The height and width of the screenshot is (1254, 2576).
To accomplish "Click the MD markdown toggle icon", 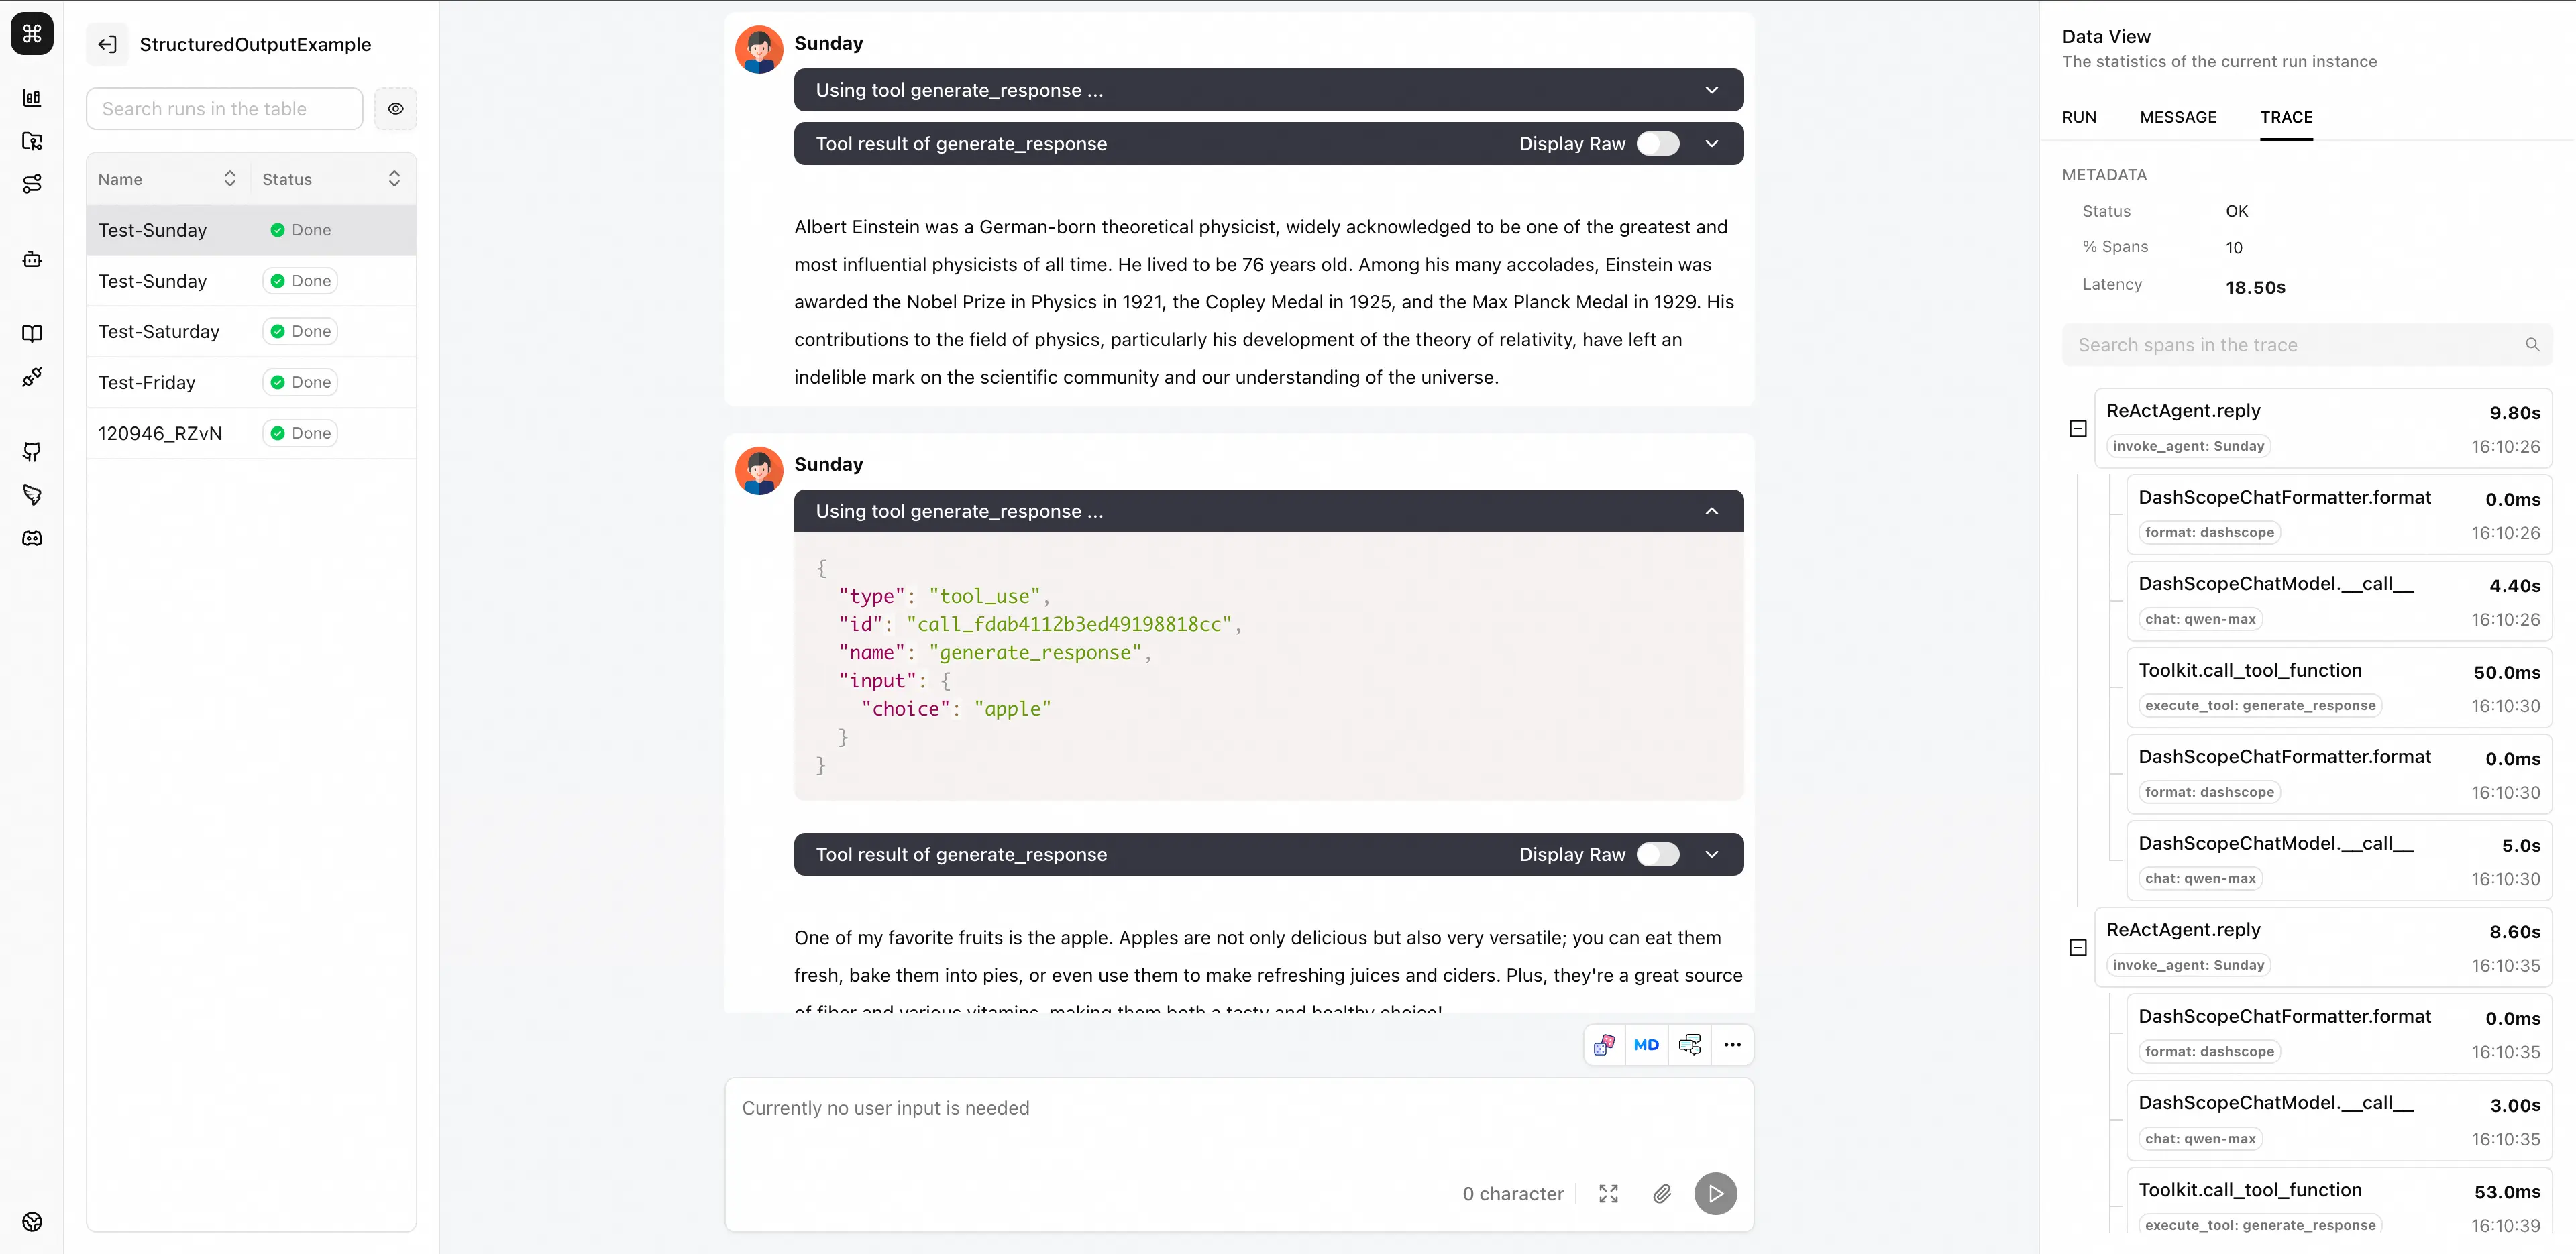I will (x=1646, y=1045).
